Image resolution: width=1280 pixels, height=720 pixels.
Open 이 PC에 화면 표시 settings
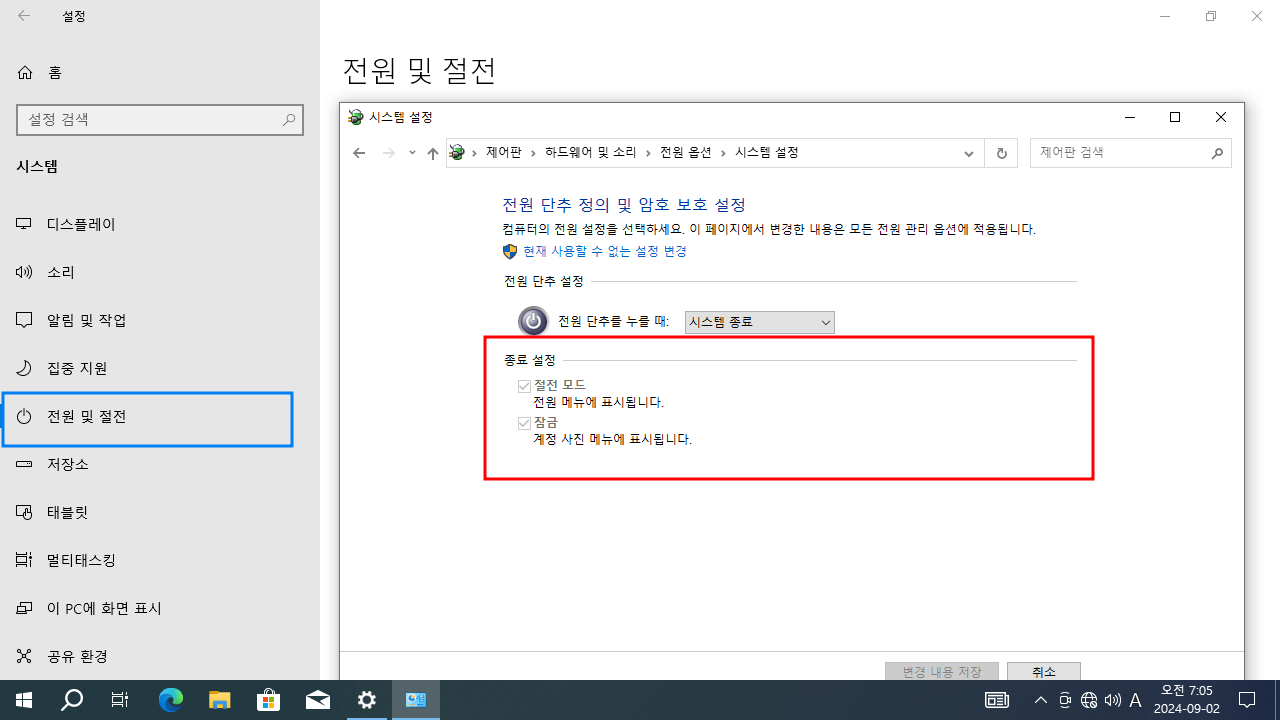point(160,608)
